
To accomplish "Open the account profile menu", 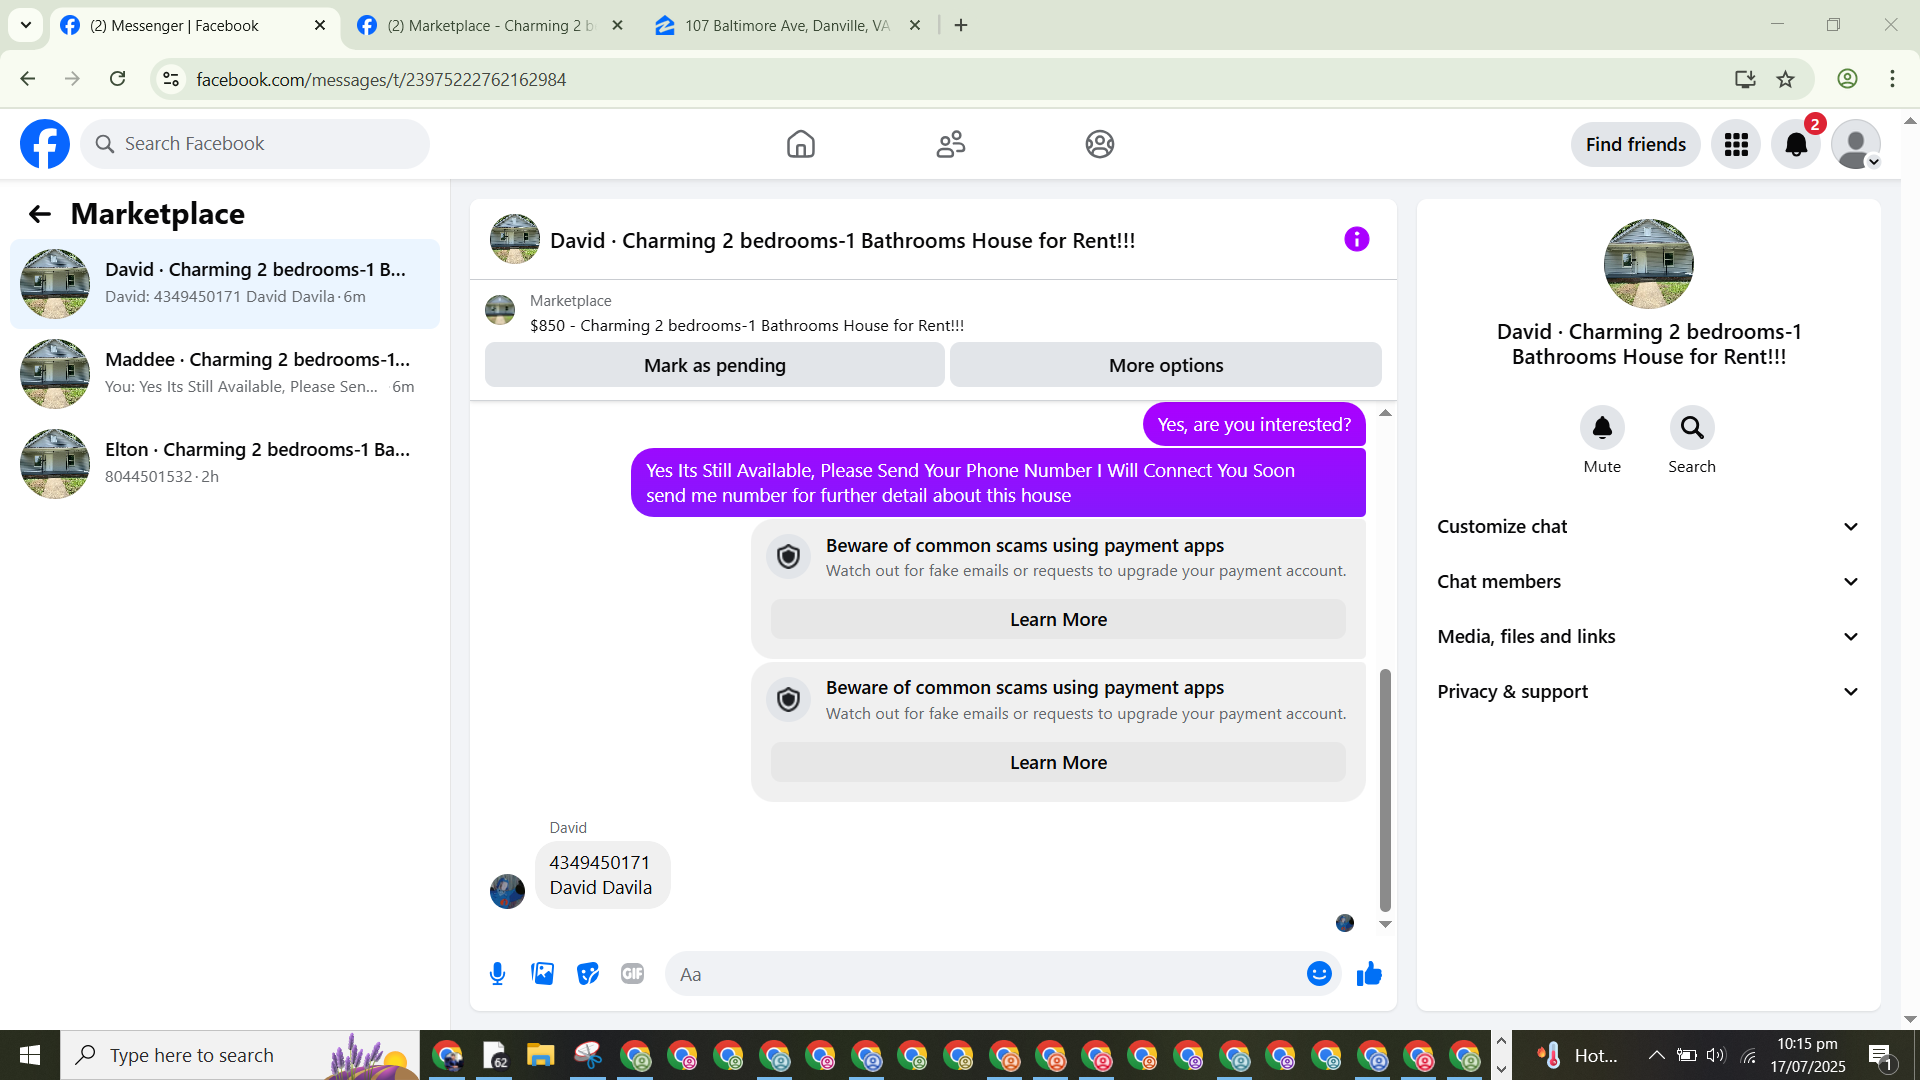I will pyautogui.click(x=1856, y=145).
